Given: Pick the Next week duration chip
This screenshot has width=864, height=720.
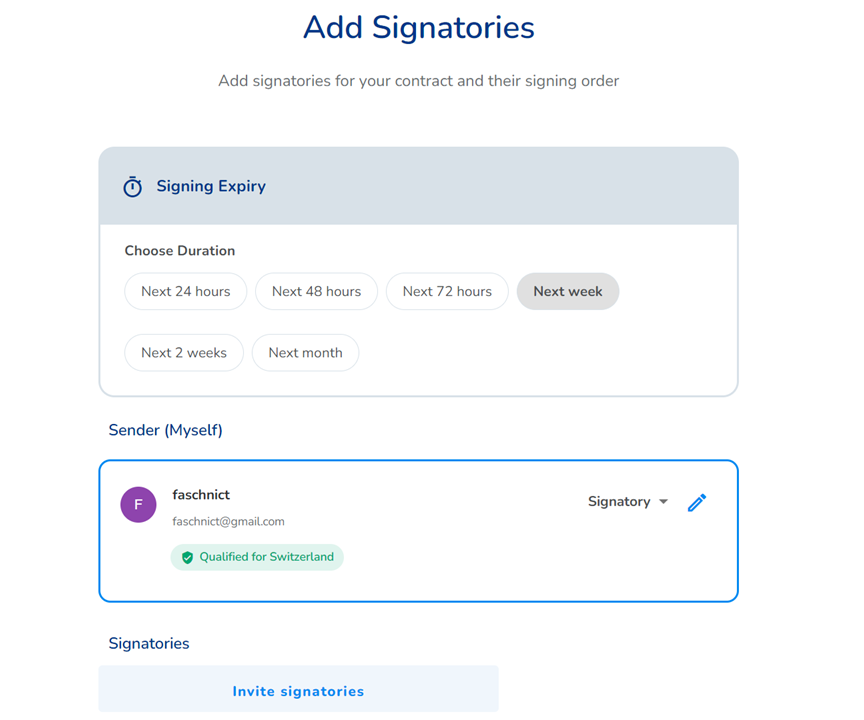Looking at the screenshot, I should coord(568,291).
